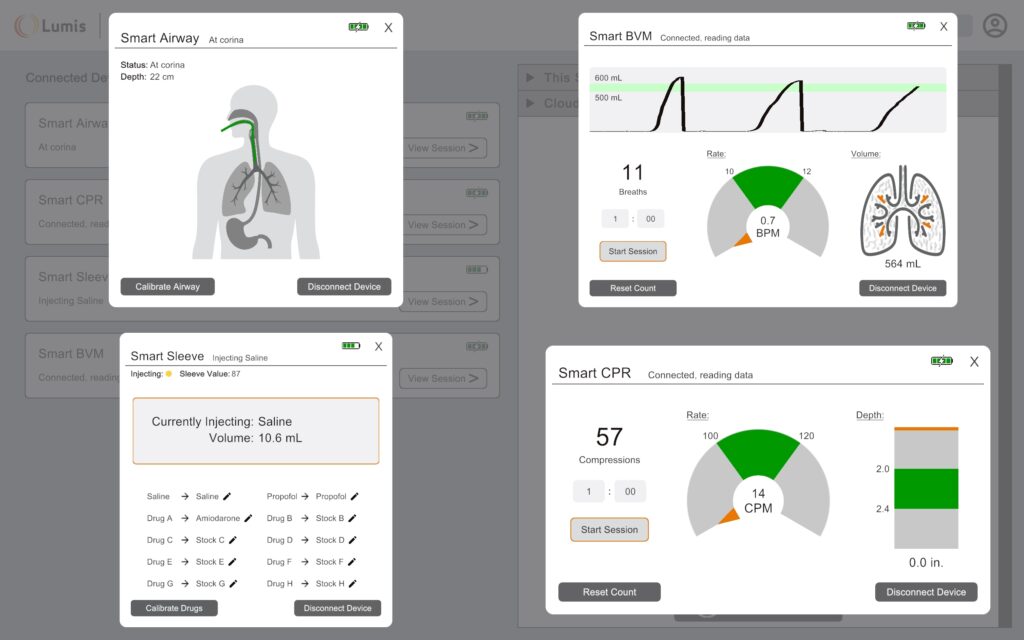Click the CPR depth gauge bar
Screen dimensions: 1024x640
tap(925, 488)
